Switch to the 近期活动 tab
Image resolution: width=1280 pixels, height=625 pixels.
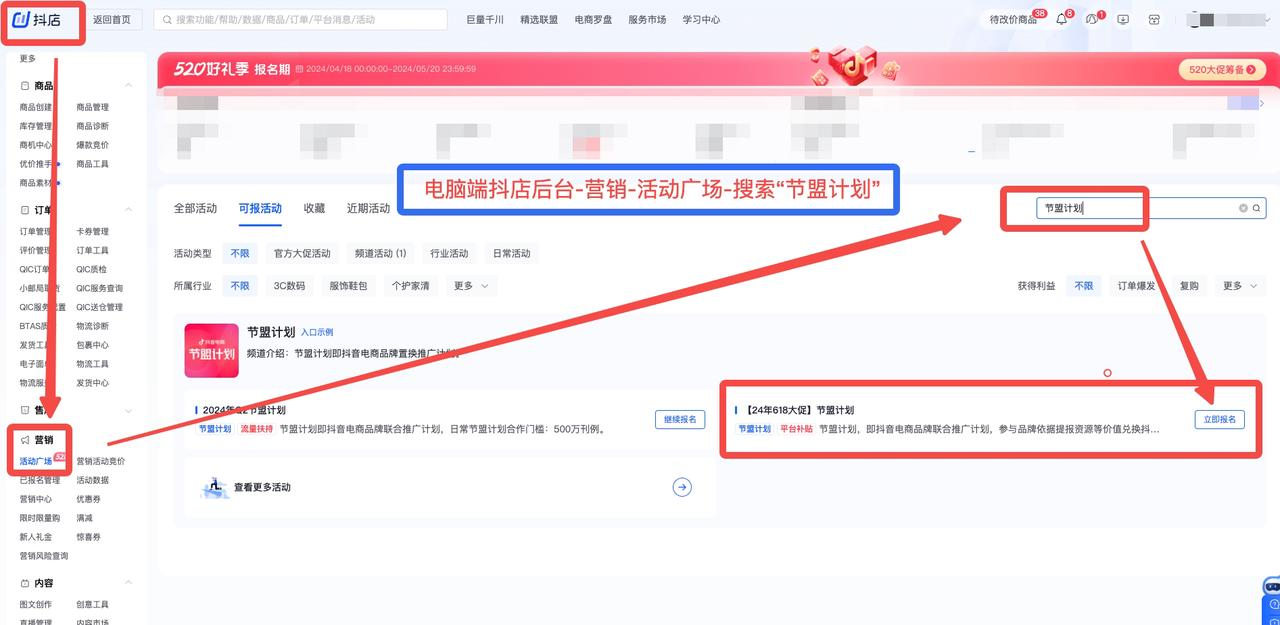tap(368, 208)
